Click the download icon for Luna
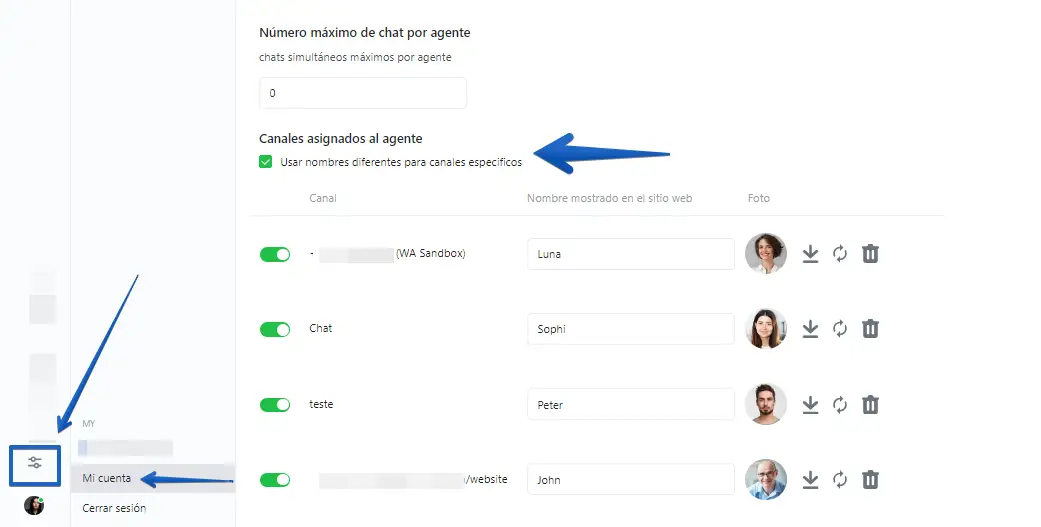Viewport: 1041px width, 527px height. coord(810,254)
